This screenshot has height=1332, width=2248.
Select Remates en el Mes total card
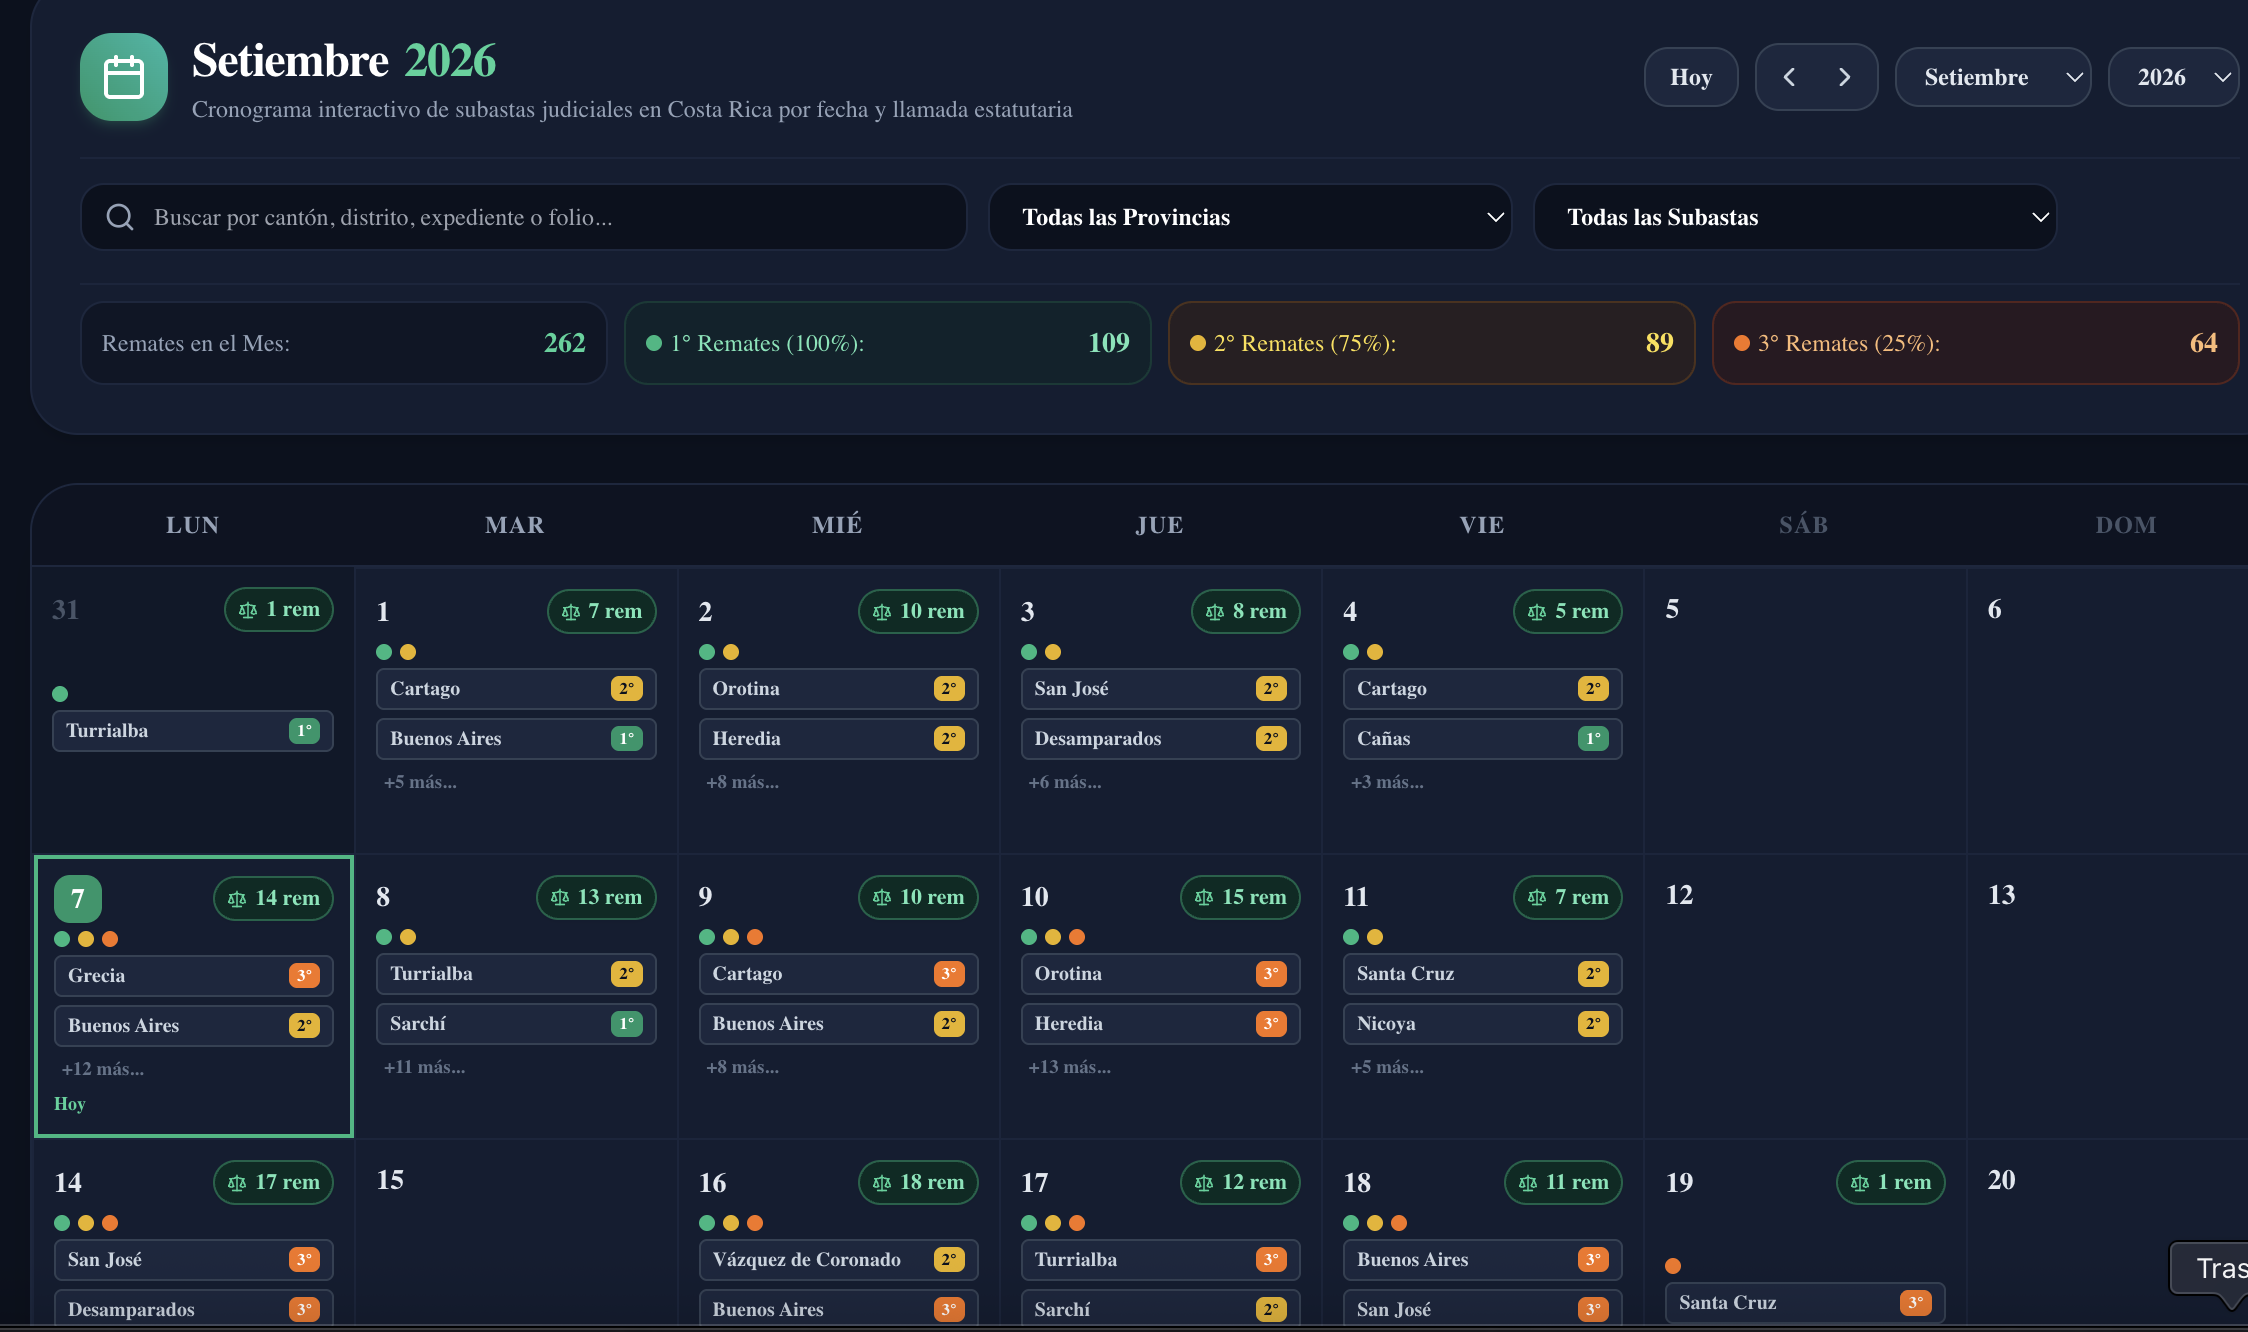(344, 343)
